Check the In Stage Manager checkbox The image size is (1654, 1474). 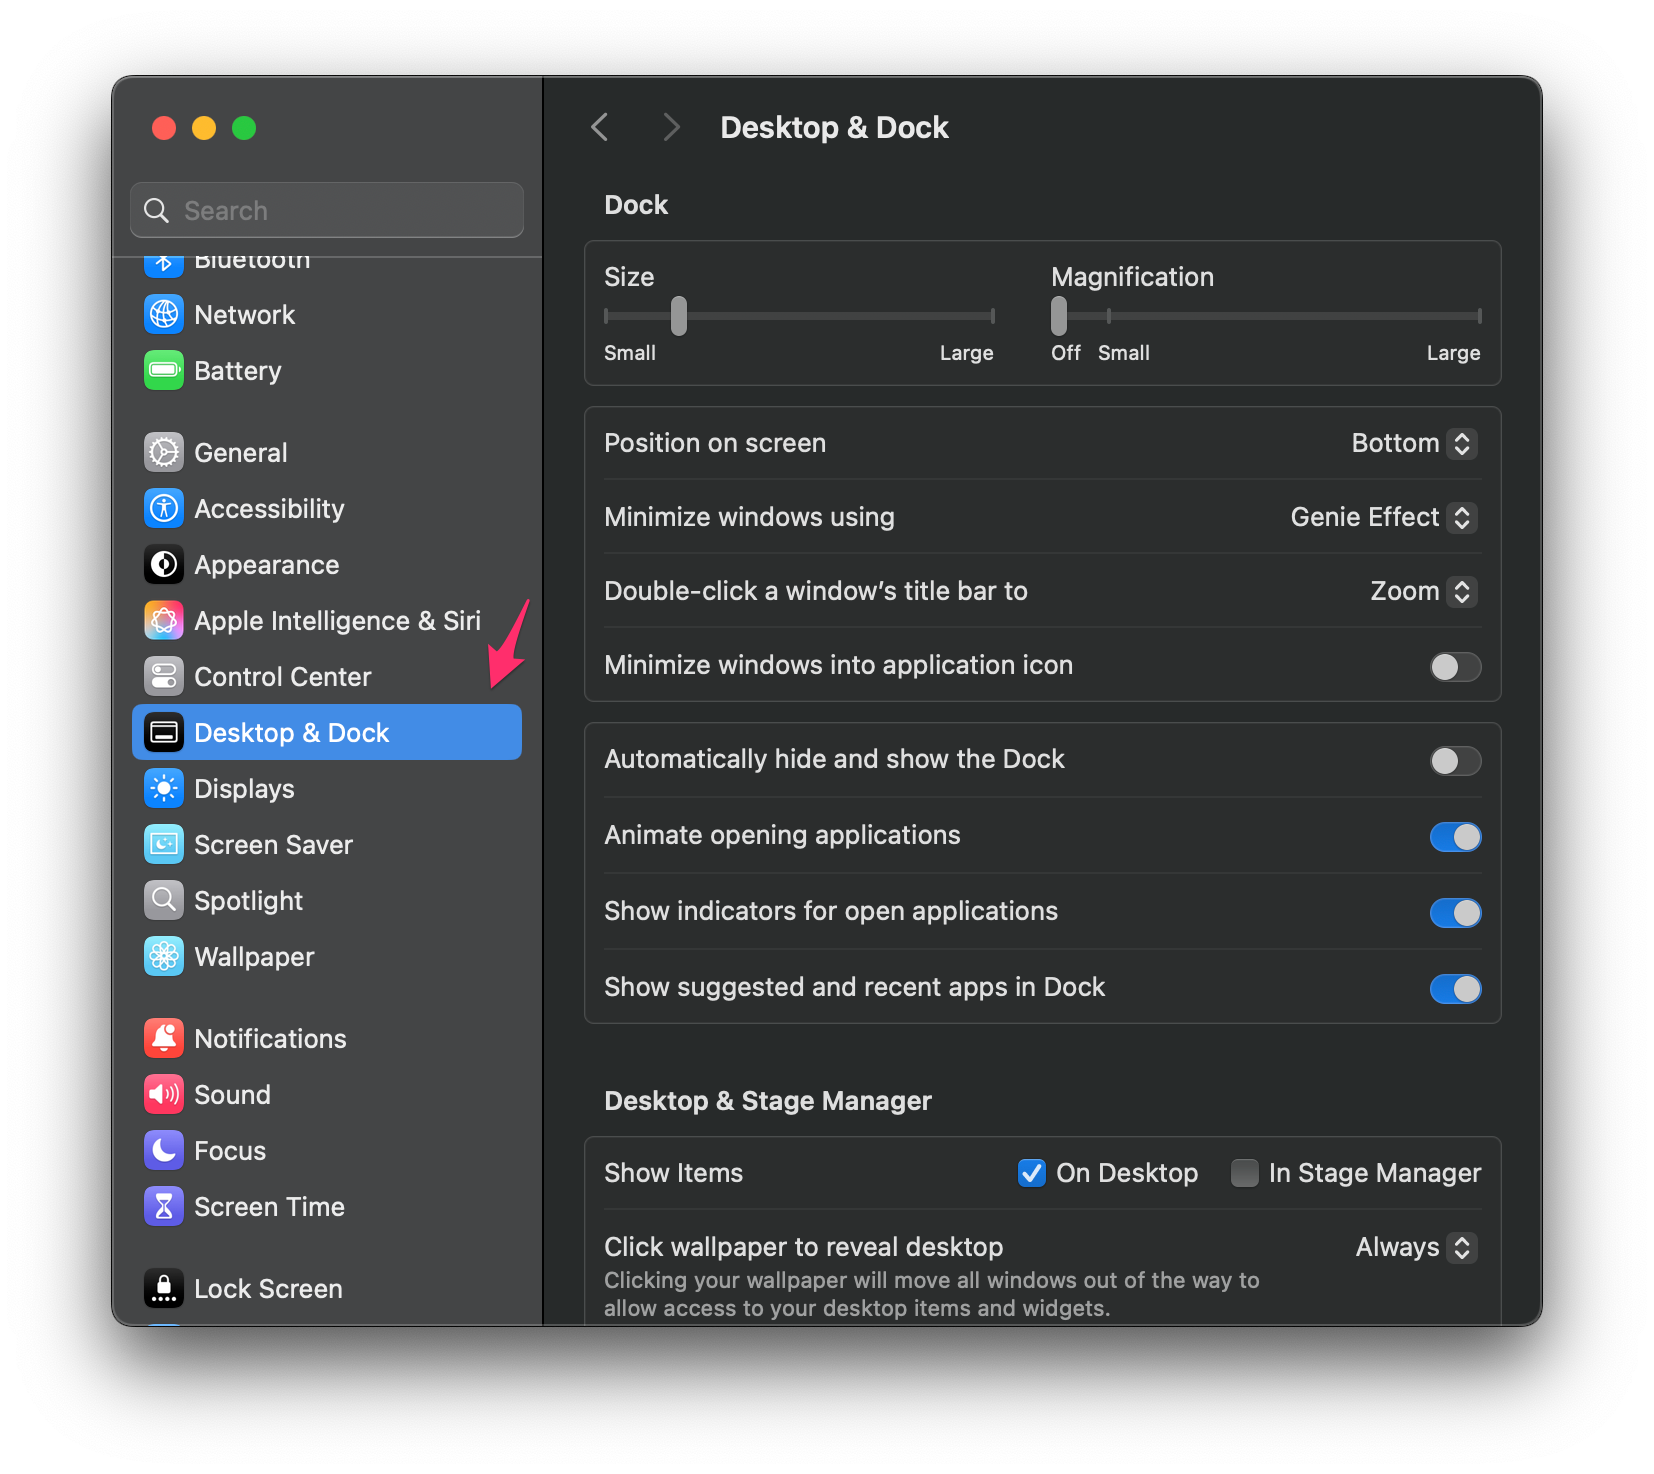point(1244,1172)
